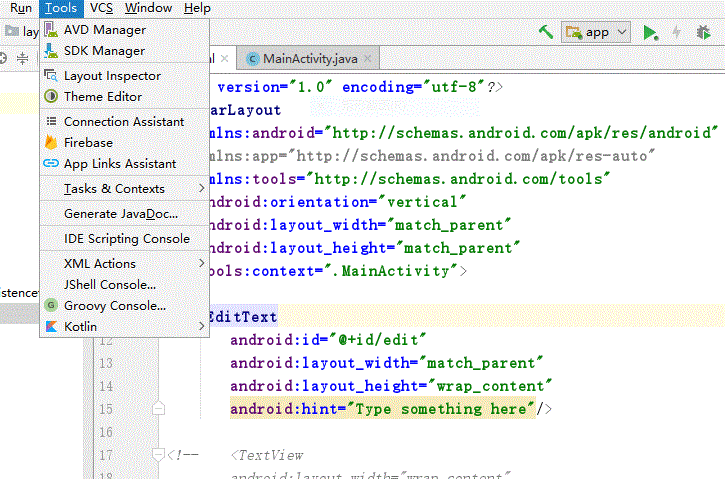Click the commented TextView tag

267,455
